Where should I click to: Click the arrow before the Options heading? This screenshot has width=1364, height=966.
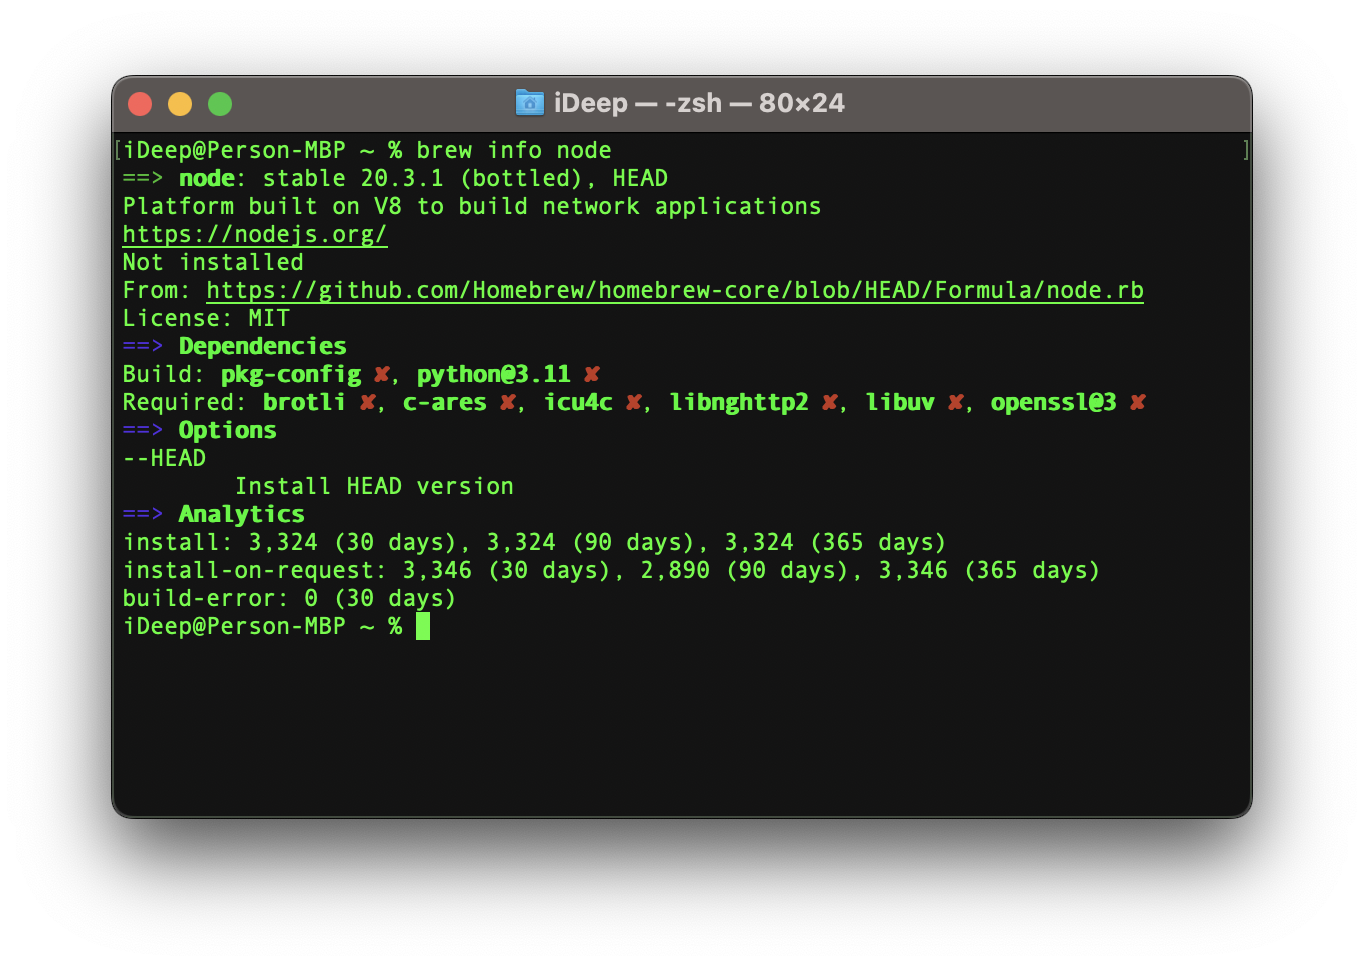142,430
